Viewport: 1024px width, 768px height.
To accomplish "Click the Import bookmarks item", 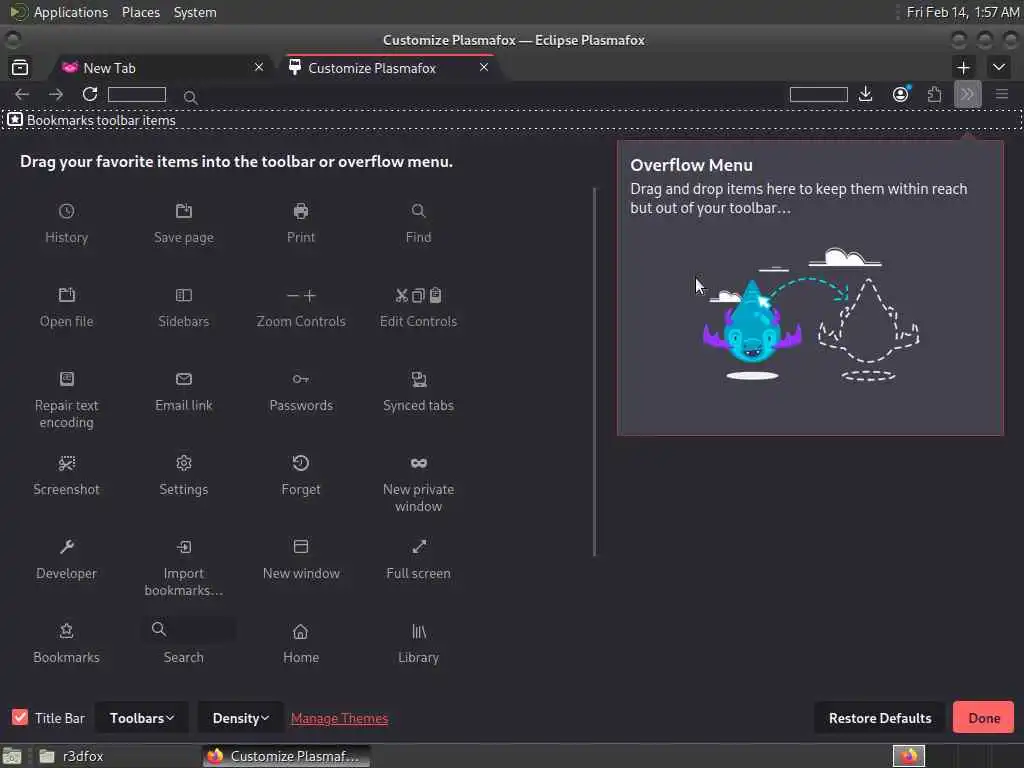I will tap(184, 567).
